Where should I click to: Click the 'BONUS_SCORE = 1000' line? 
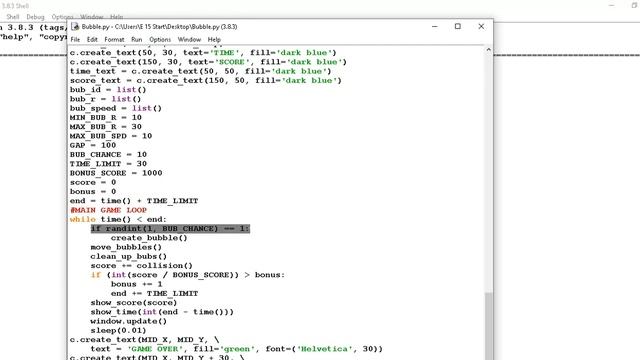point(116,173)
